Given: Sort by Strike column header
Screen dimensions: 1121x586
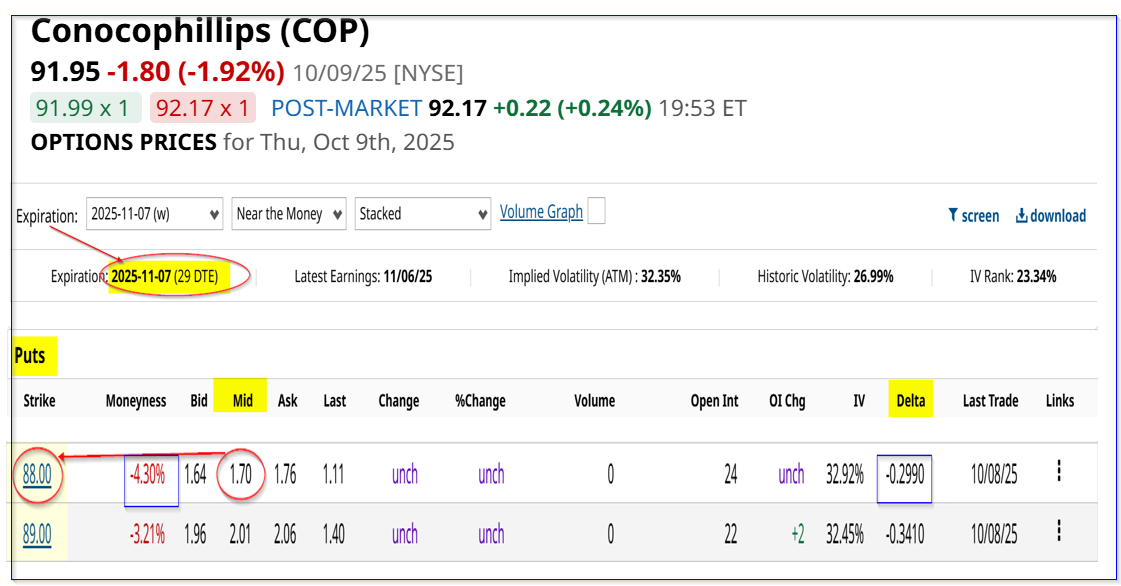Looking at the screenshot, I should pyautogui.click(x=40, y=401).
